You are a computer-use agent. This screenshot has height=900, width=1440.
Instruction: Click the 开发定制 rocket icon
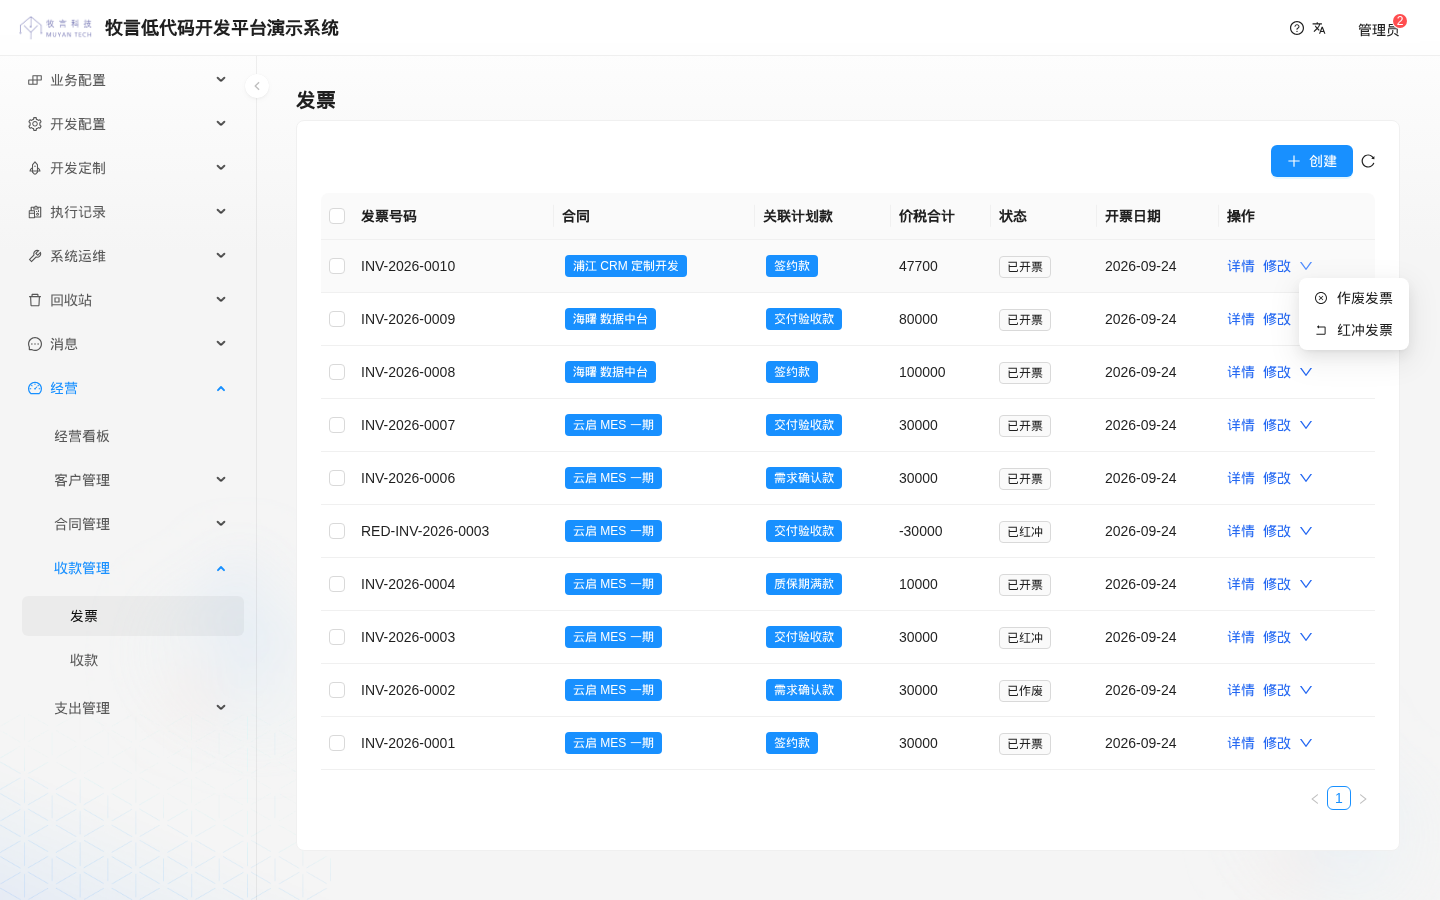click(35, 168)
